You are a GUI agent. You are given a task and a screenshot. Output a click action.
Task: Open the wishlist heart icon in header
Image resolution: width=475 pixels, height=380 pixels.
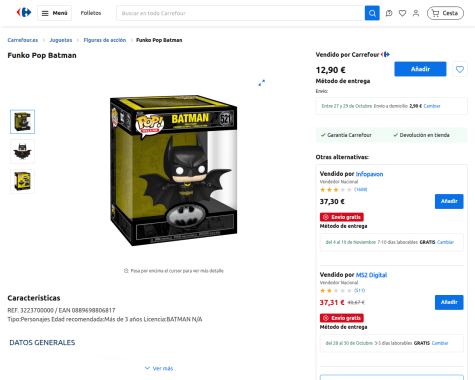[402, 13]
